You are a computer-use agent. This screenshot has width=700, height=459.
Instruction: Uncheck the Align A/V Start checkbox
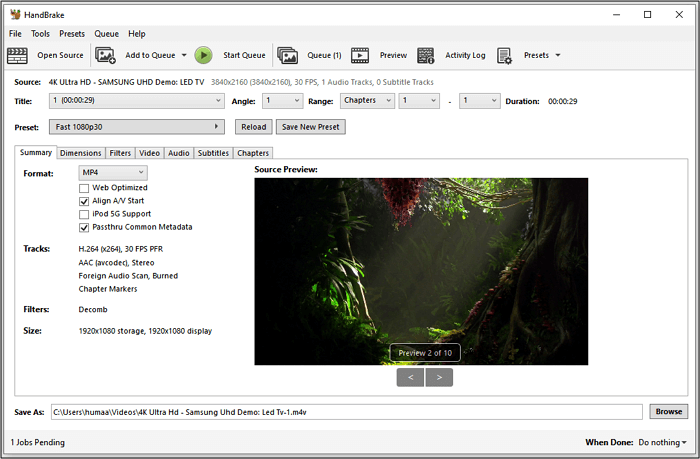[84, 201]
